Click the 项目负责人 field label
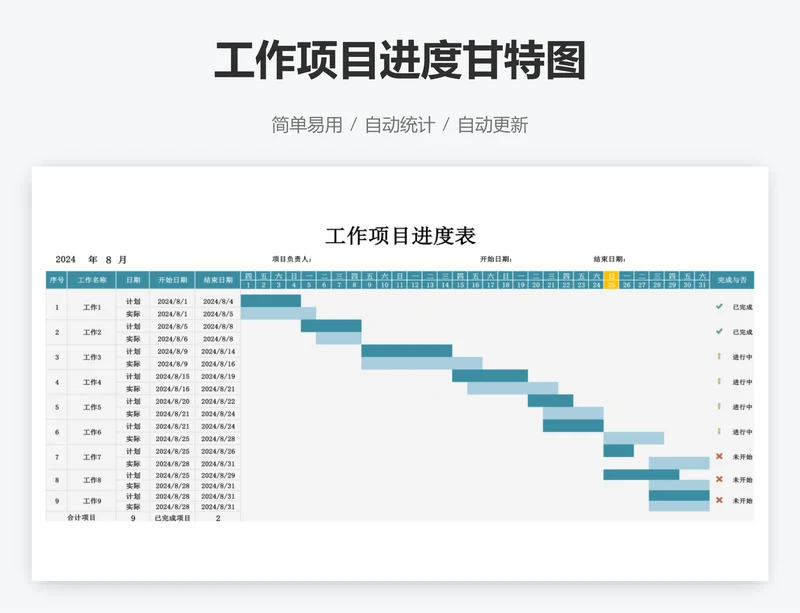 tap(292, 259)
